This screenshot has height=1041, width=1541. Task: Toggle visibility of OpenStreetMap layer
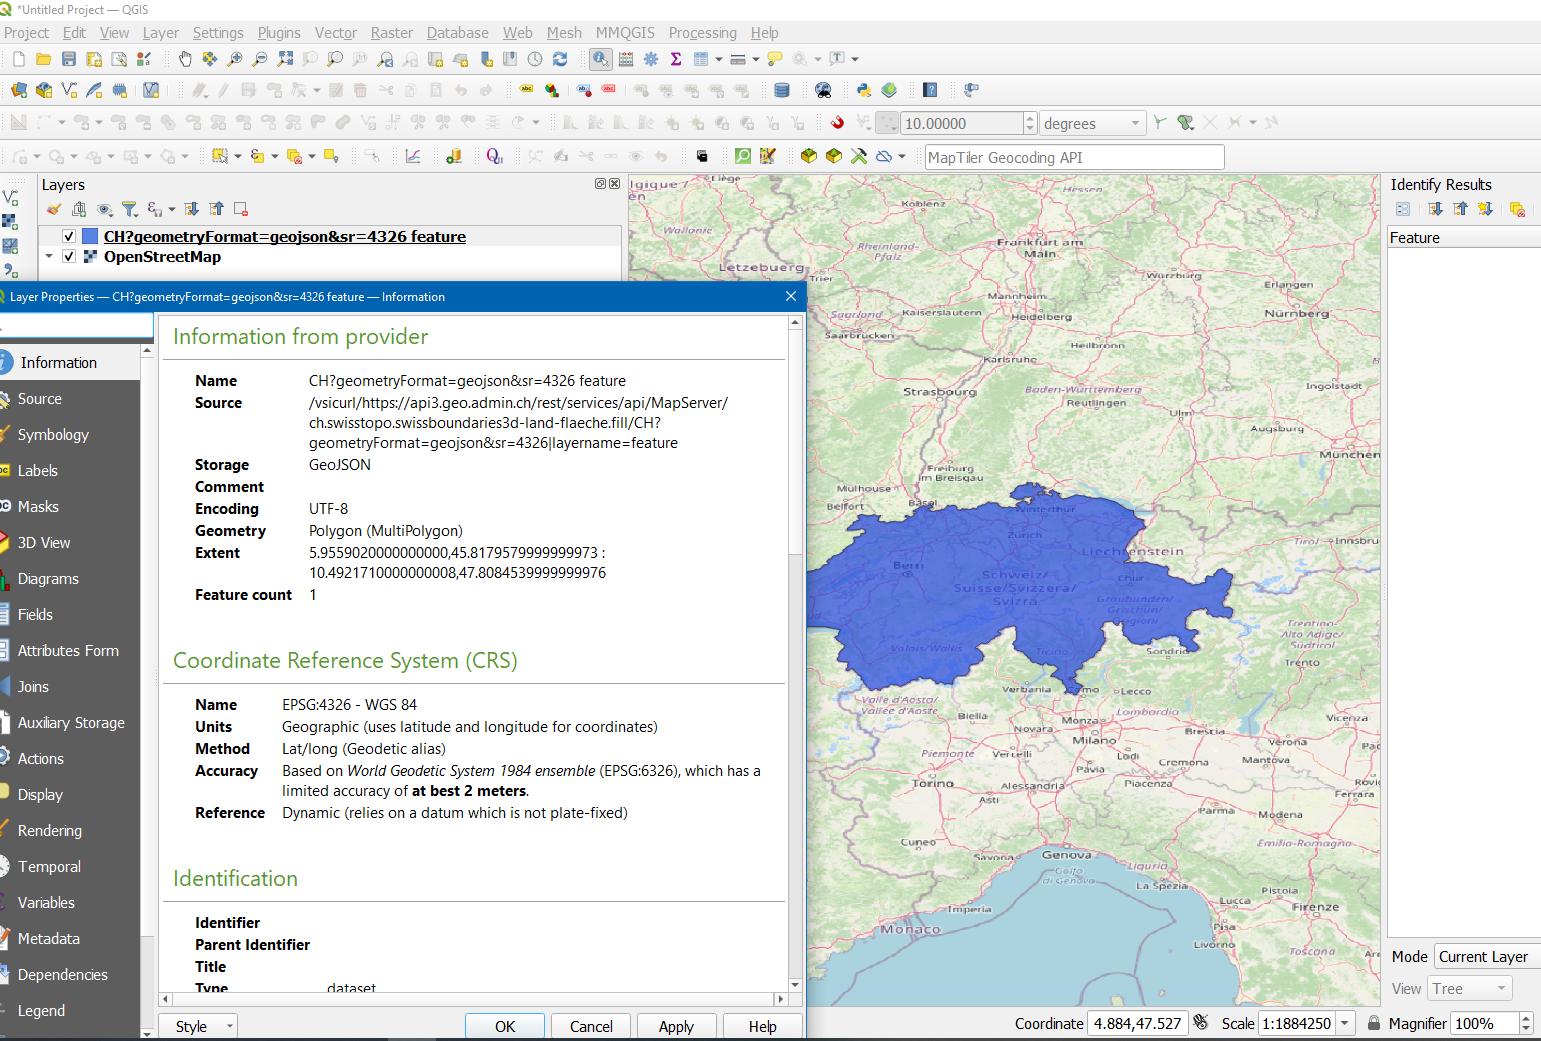69,257
